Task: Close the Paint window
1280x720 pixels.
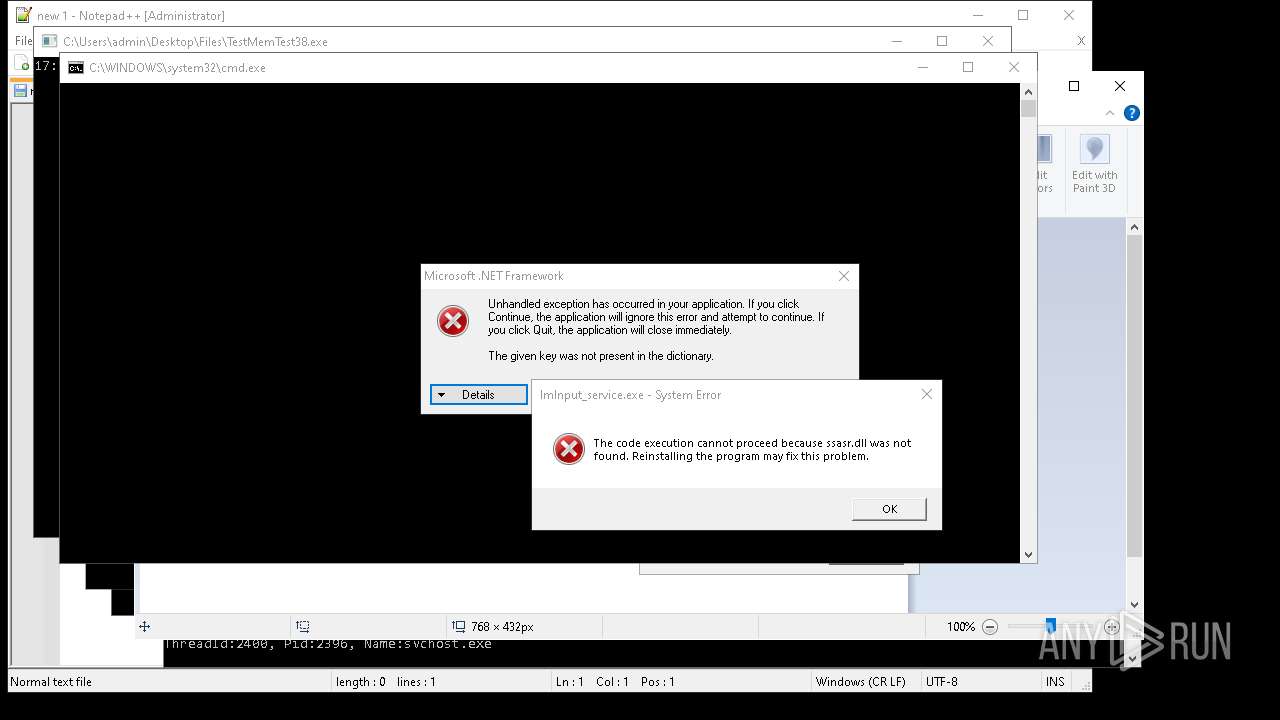Action: [1120, 86]
